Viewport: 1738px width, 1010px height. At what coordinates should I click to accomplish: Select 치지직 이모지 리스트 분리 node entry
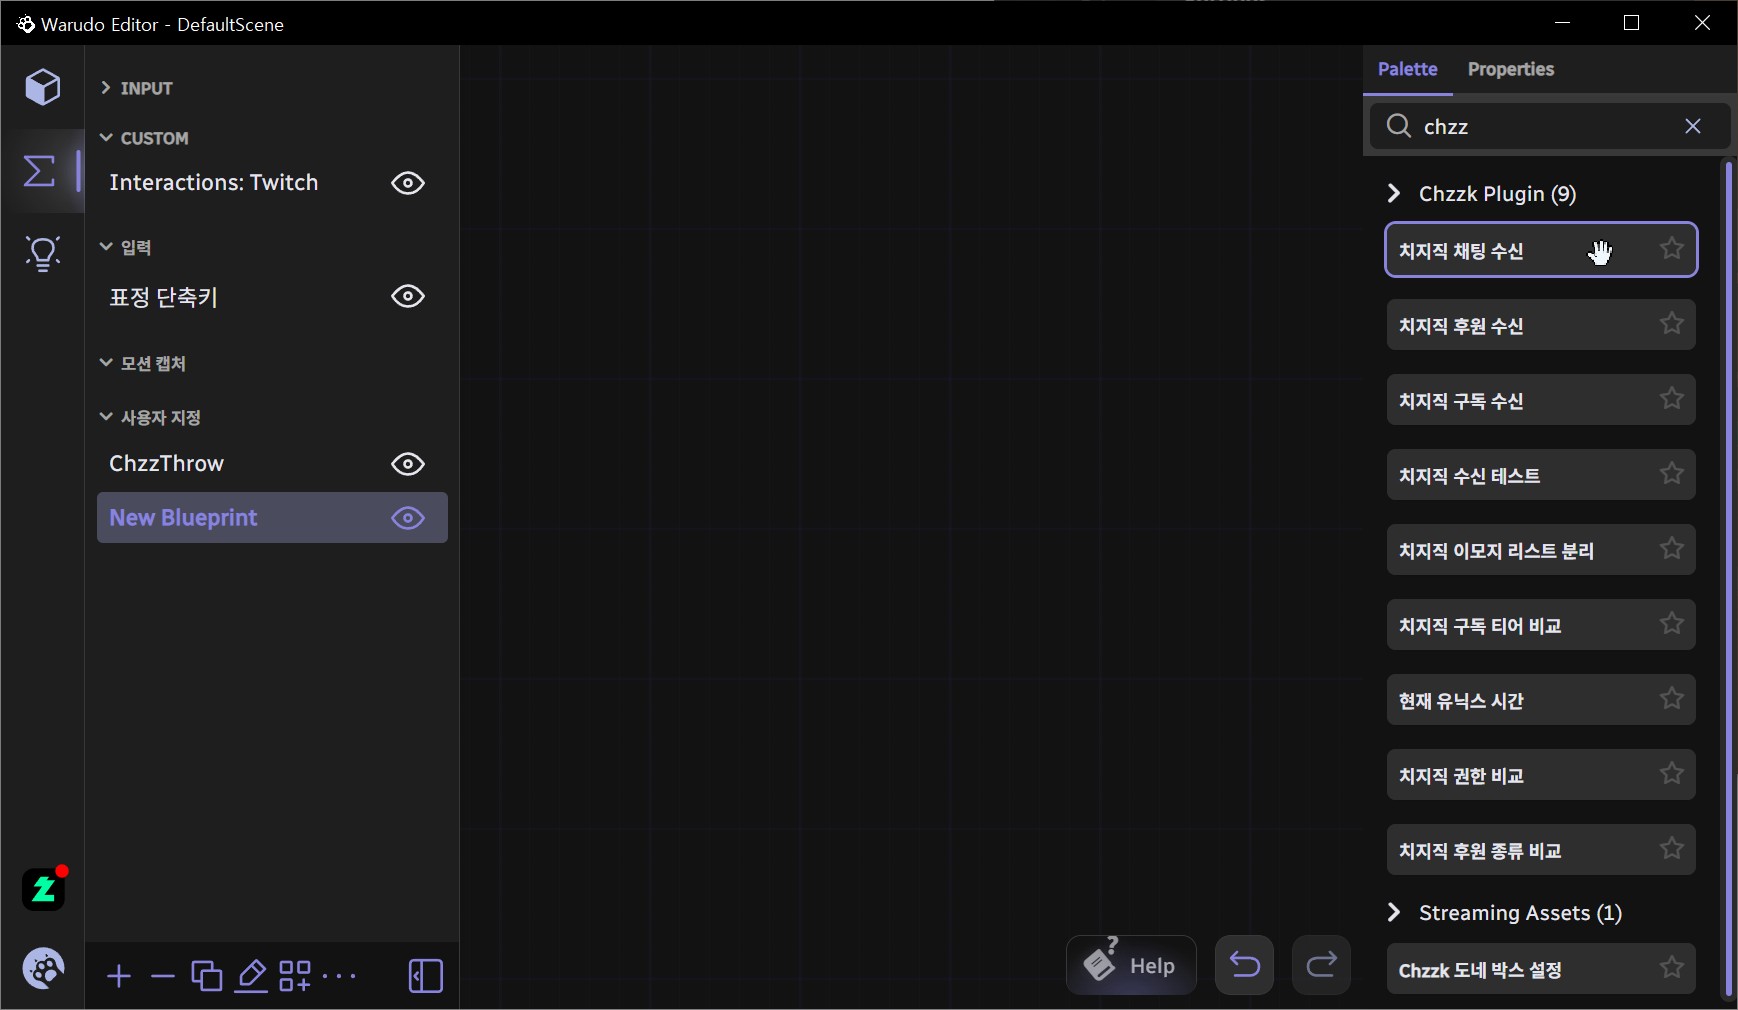1541,550
